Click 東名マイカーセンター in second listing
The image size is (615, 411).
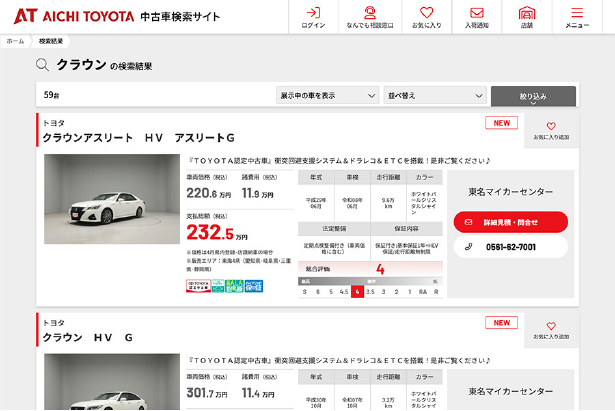click(511, 391)
